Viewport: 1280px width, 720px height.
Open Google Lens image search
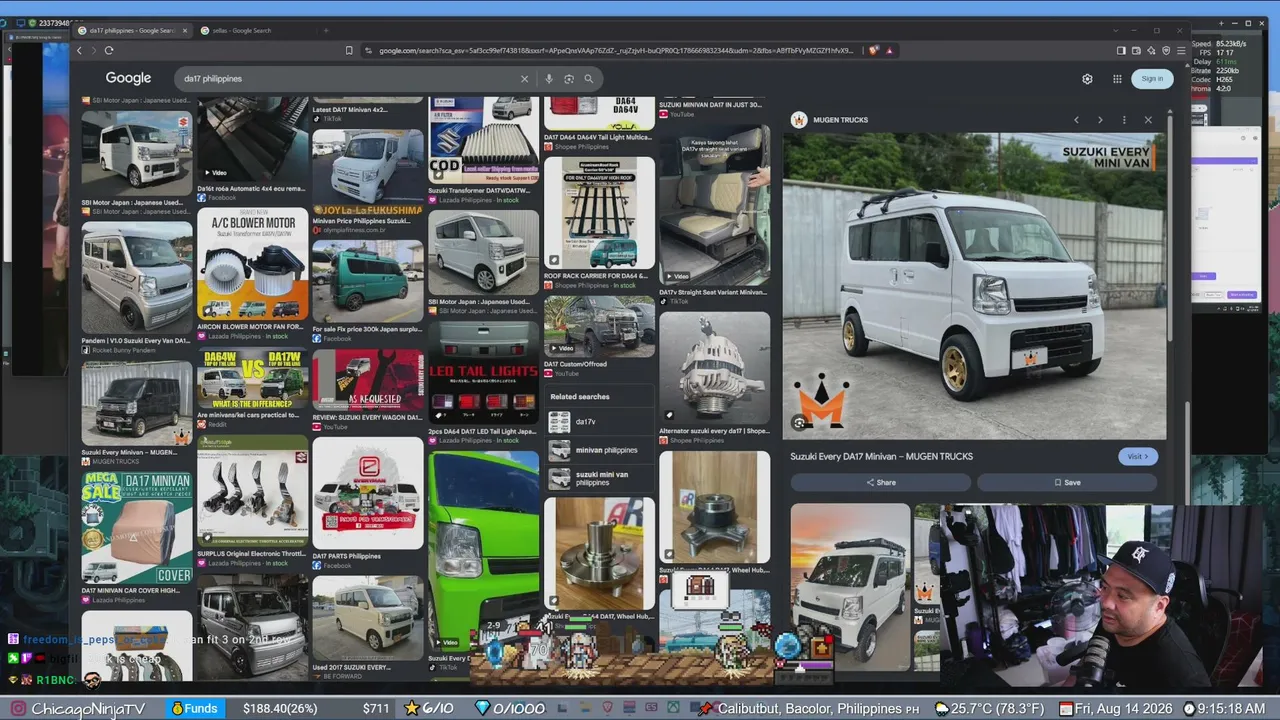pyautogui.click(x=569, y=79)
